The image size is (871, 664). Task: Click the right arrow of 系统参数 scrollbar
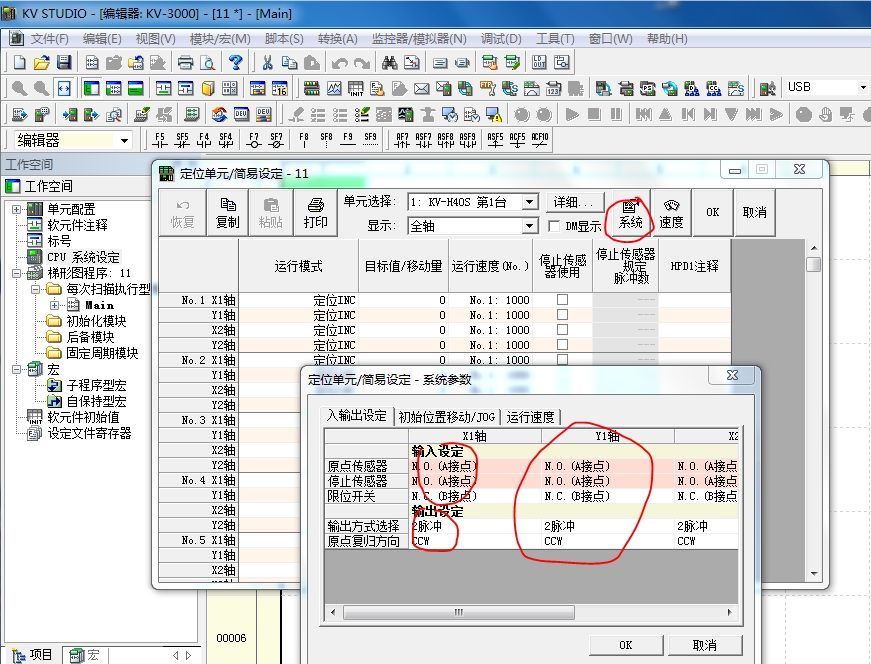pos(729,612)
